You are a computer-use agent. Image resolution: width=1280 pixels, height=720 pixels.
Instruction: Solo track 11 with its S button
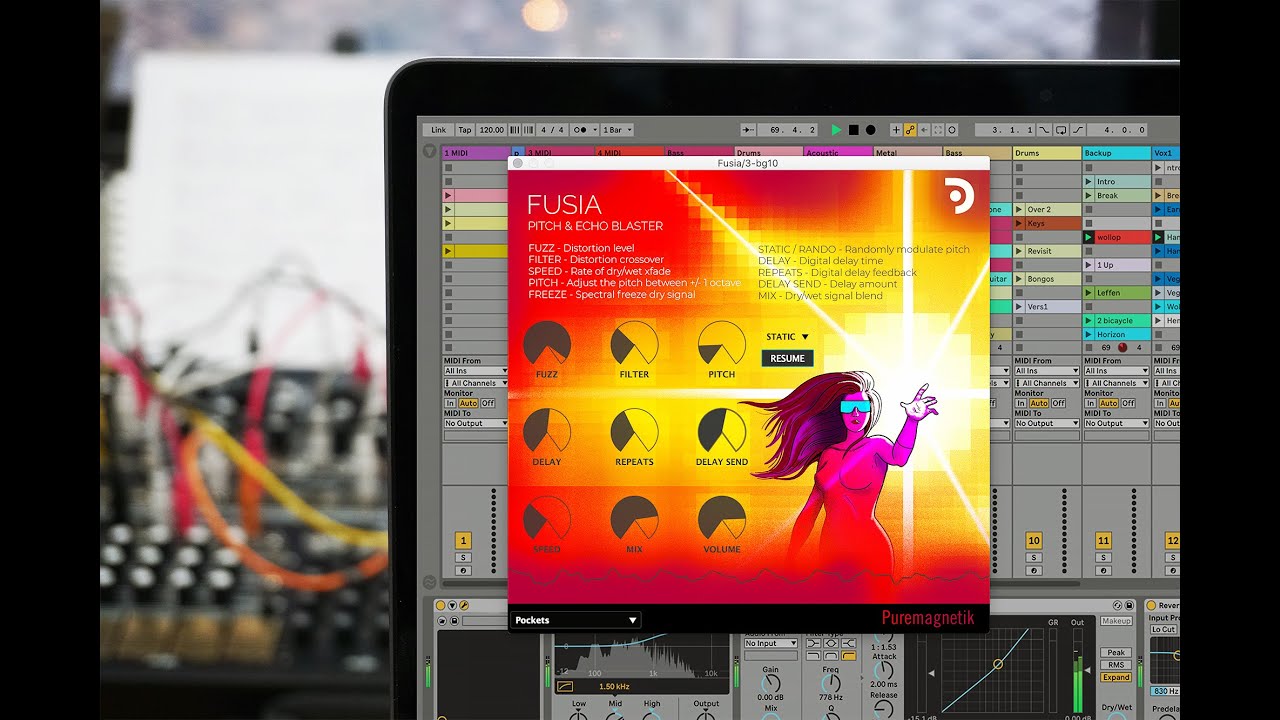1103,557
